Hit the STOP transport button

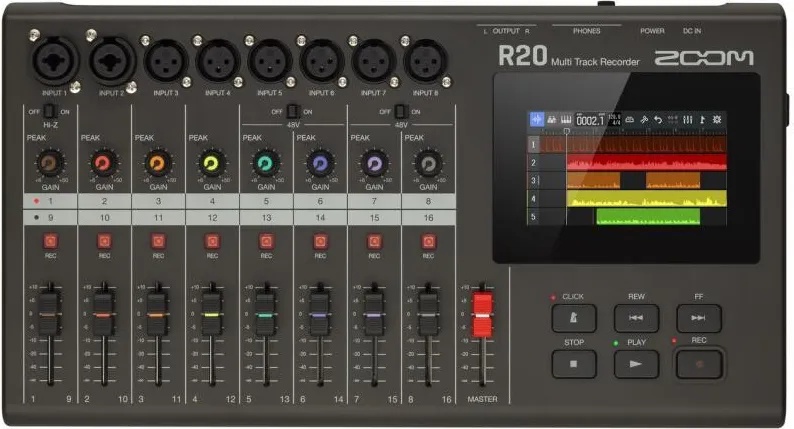(x=574, y=364)
